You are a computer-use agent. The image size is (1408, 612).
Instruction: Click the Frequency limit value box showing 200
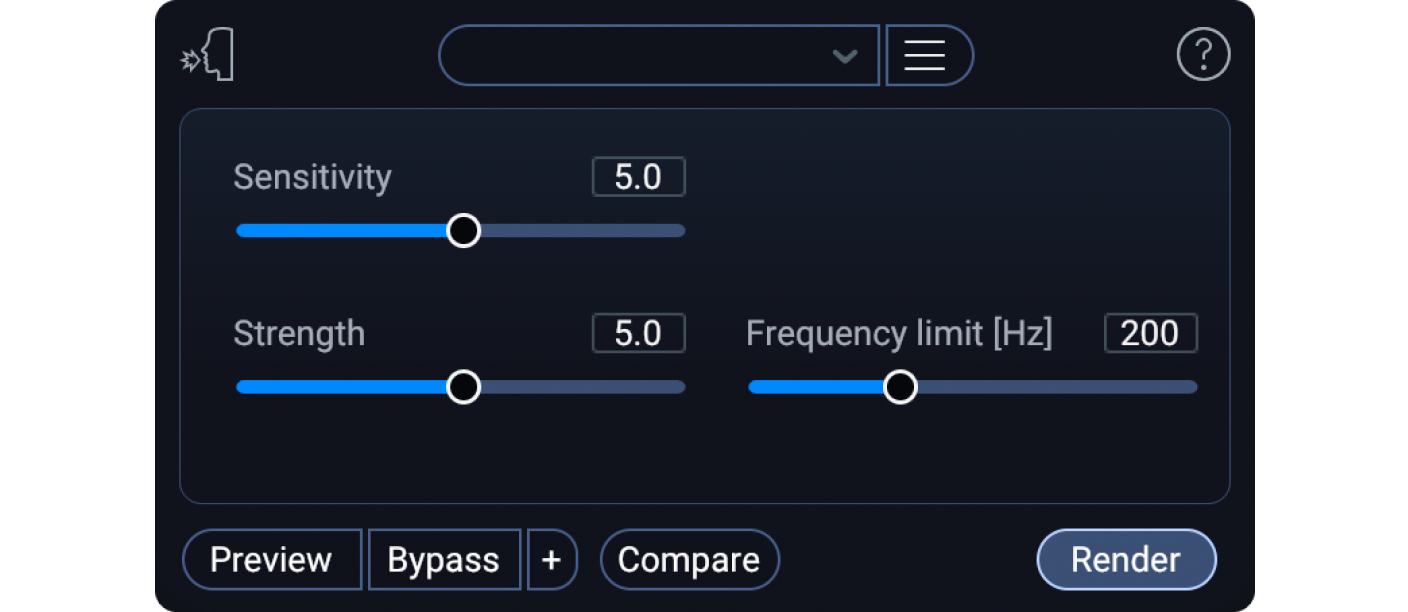[x=1150, y=333]
